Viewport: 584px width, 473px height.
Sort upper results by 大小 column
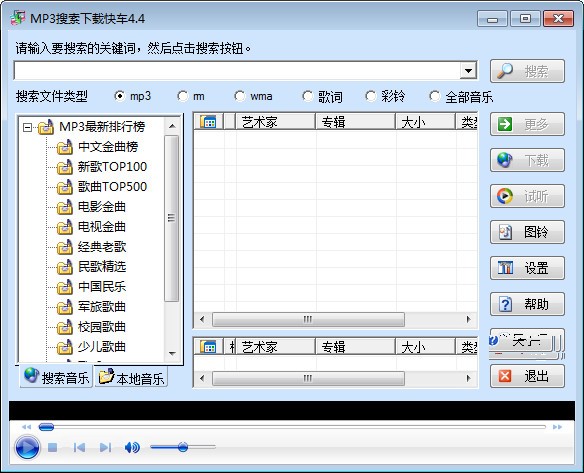click(x=425, y=122)
